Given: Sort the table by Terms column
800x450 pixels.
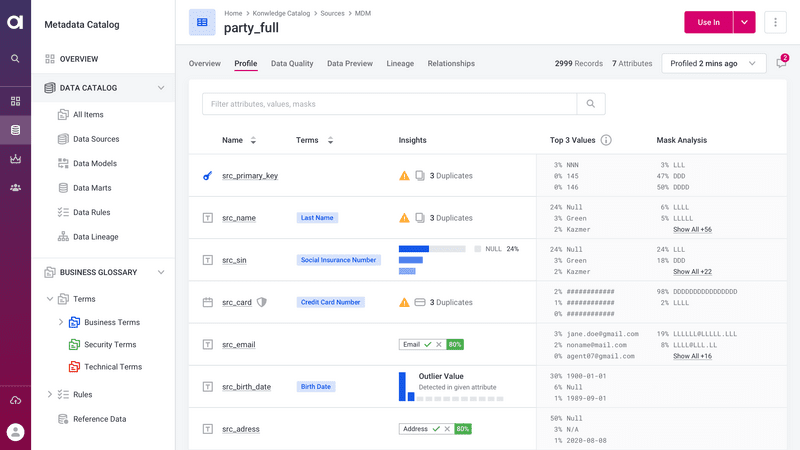Looking at the screenshot, I should pyautogui.click(x=331, y=141).
